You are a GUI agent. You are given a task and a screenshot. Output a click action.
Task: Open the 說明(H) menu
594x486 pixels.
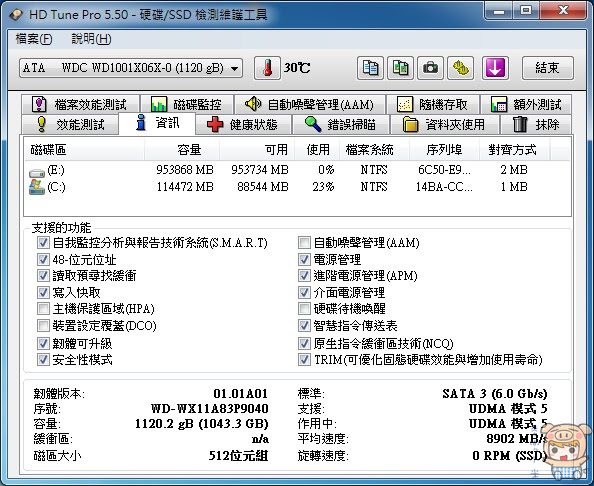91,39
